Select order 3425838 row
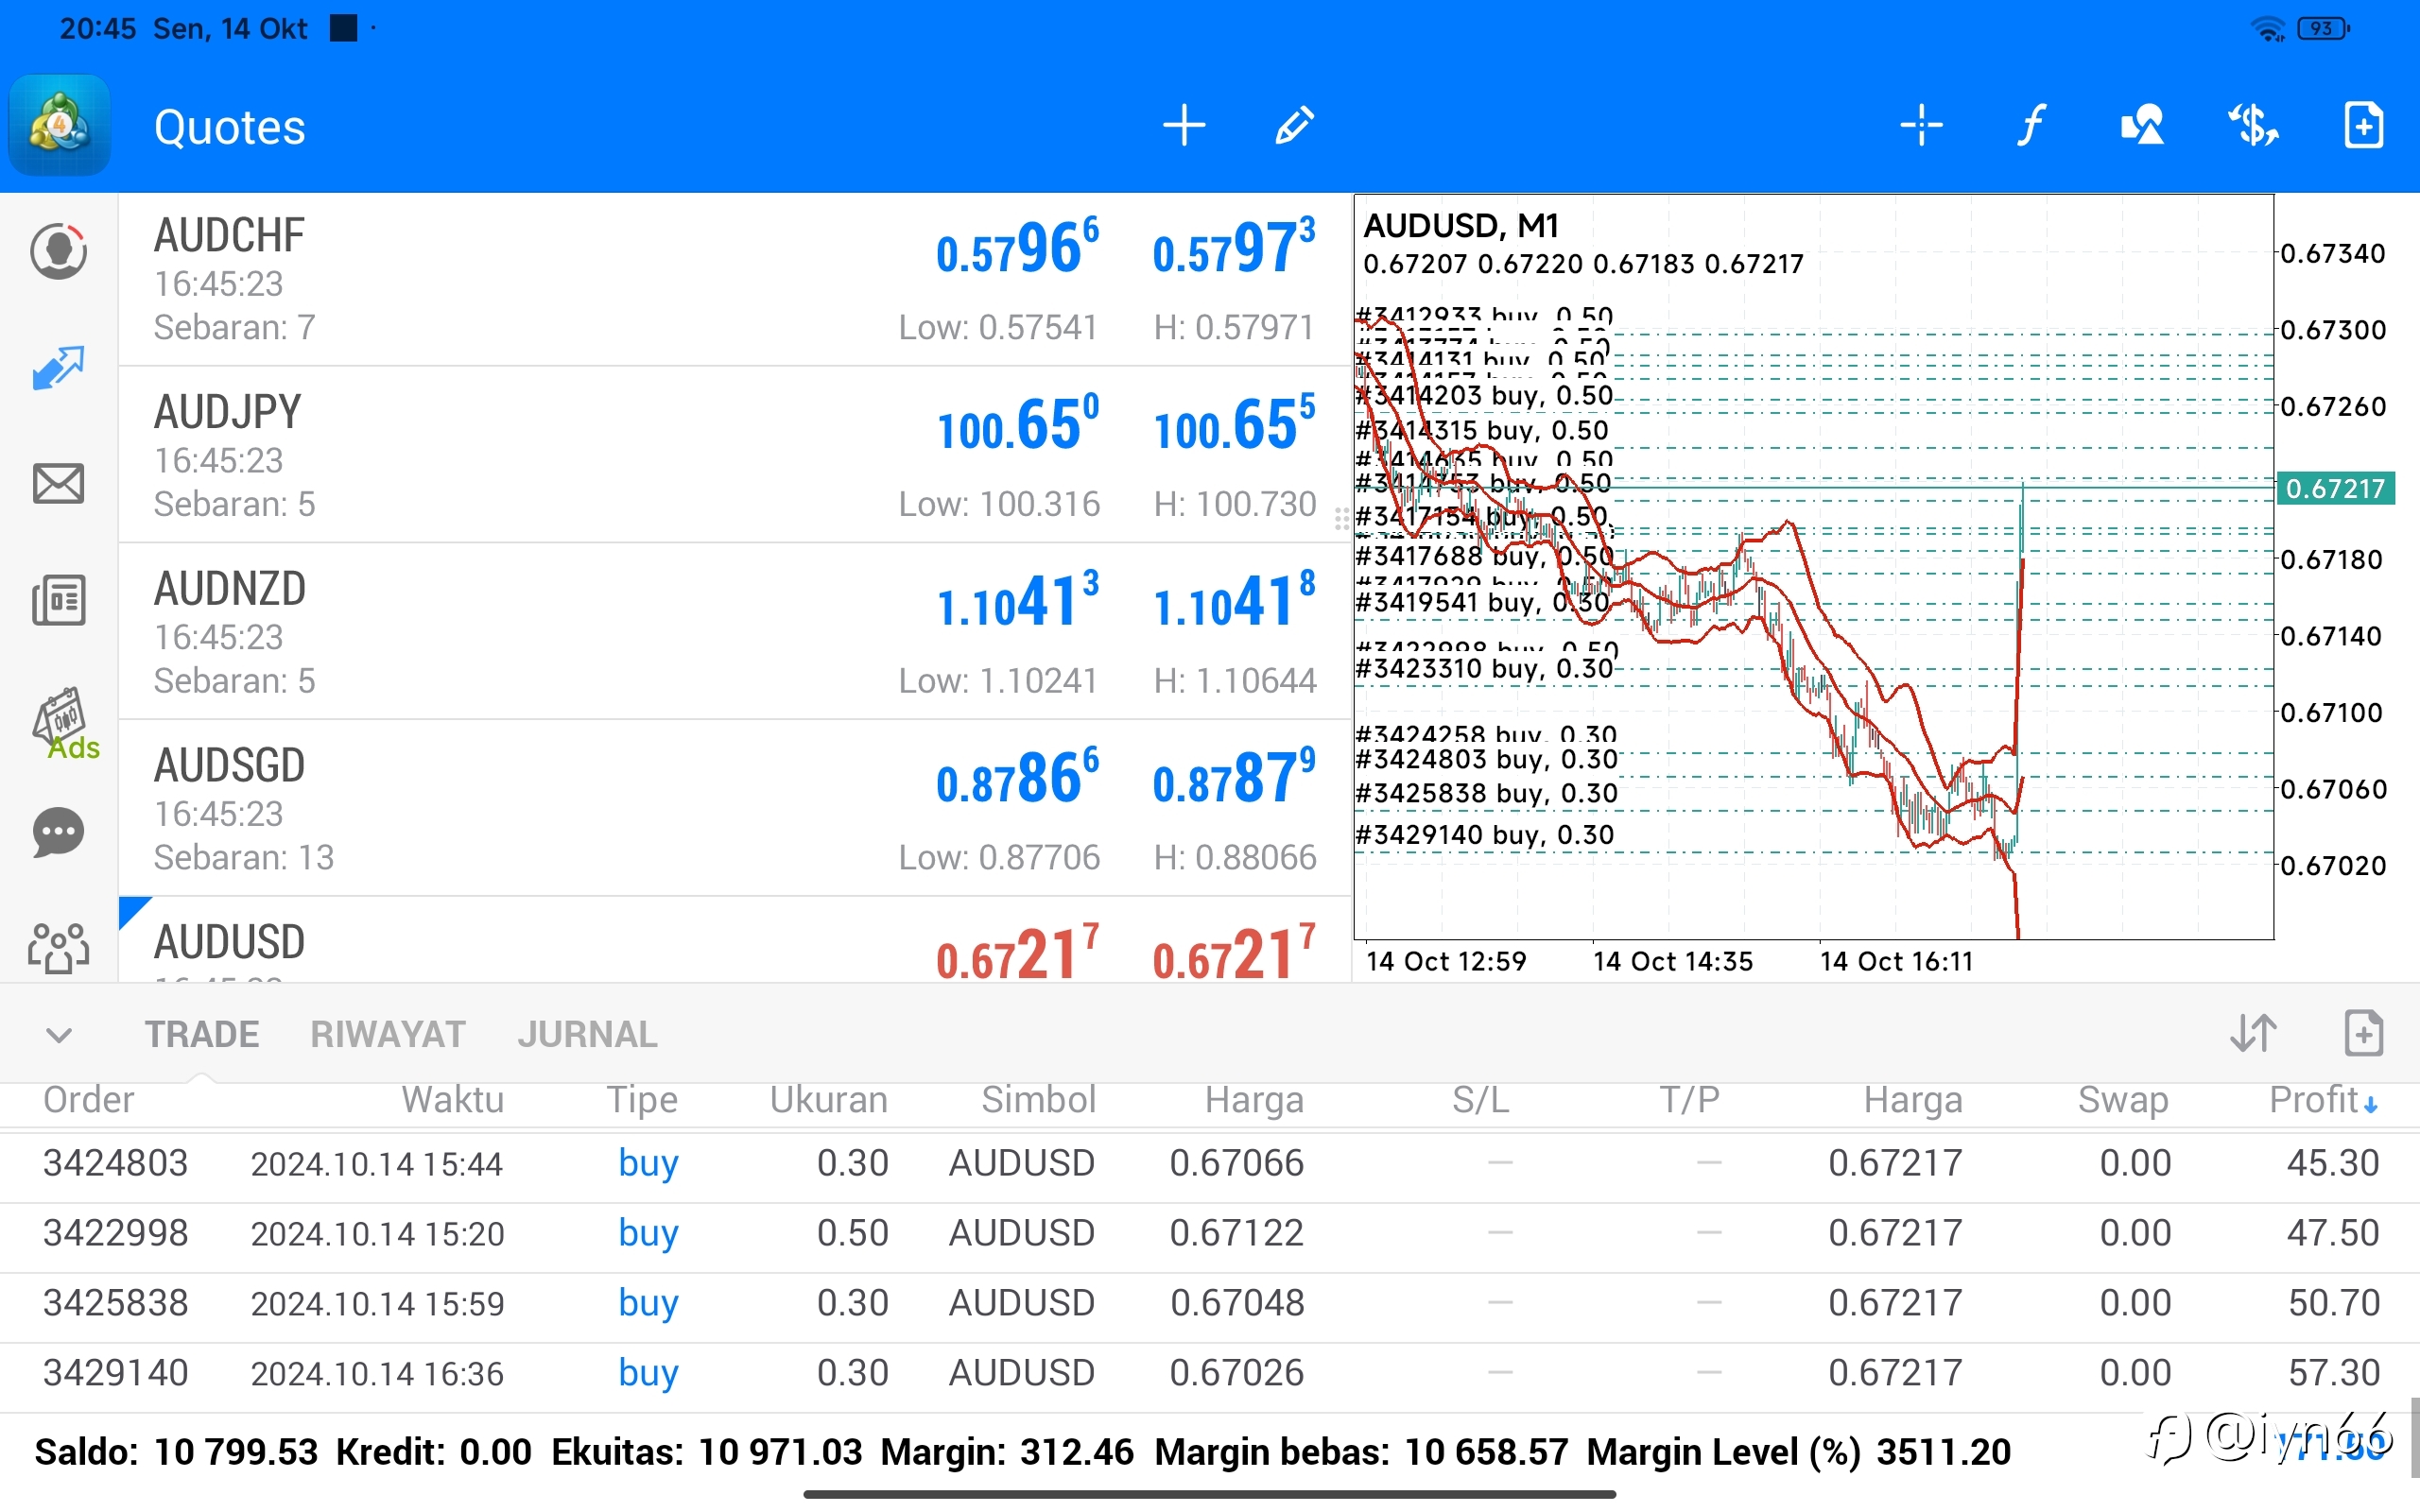The height and width of the screenshot is (1512, 2420). point(1210,1304)
